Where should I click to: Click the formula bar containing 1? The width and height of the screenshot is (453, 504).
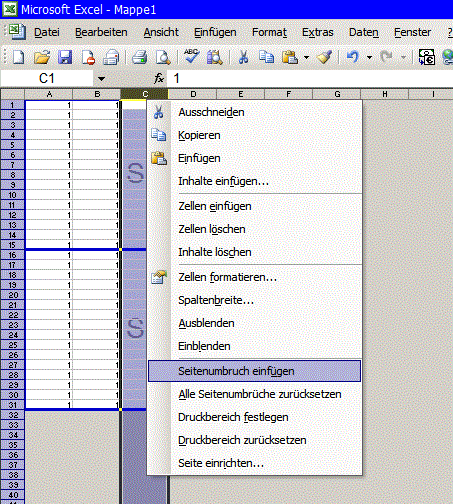[310, 79]
